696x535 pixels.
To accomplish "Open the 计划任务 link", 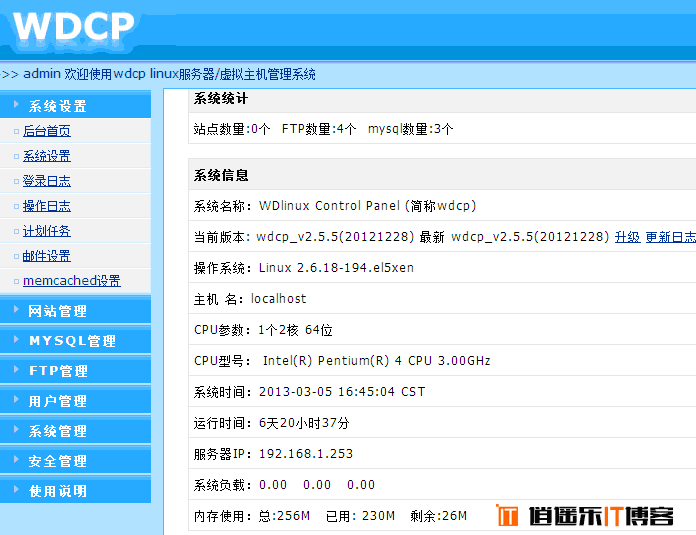I will (x=47, y=231).
